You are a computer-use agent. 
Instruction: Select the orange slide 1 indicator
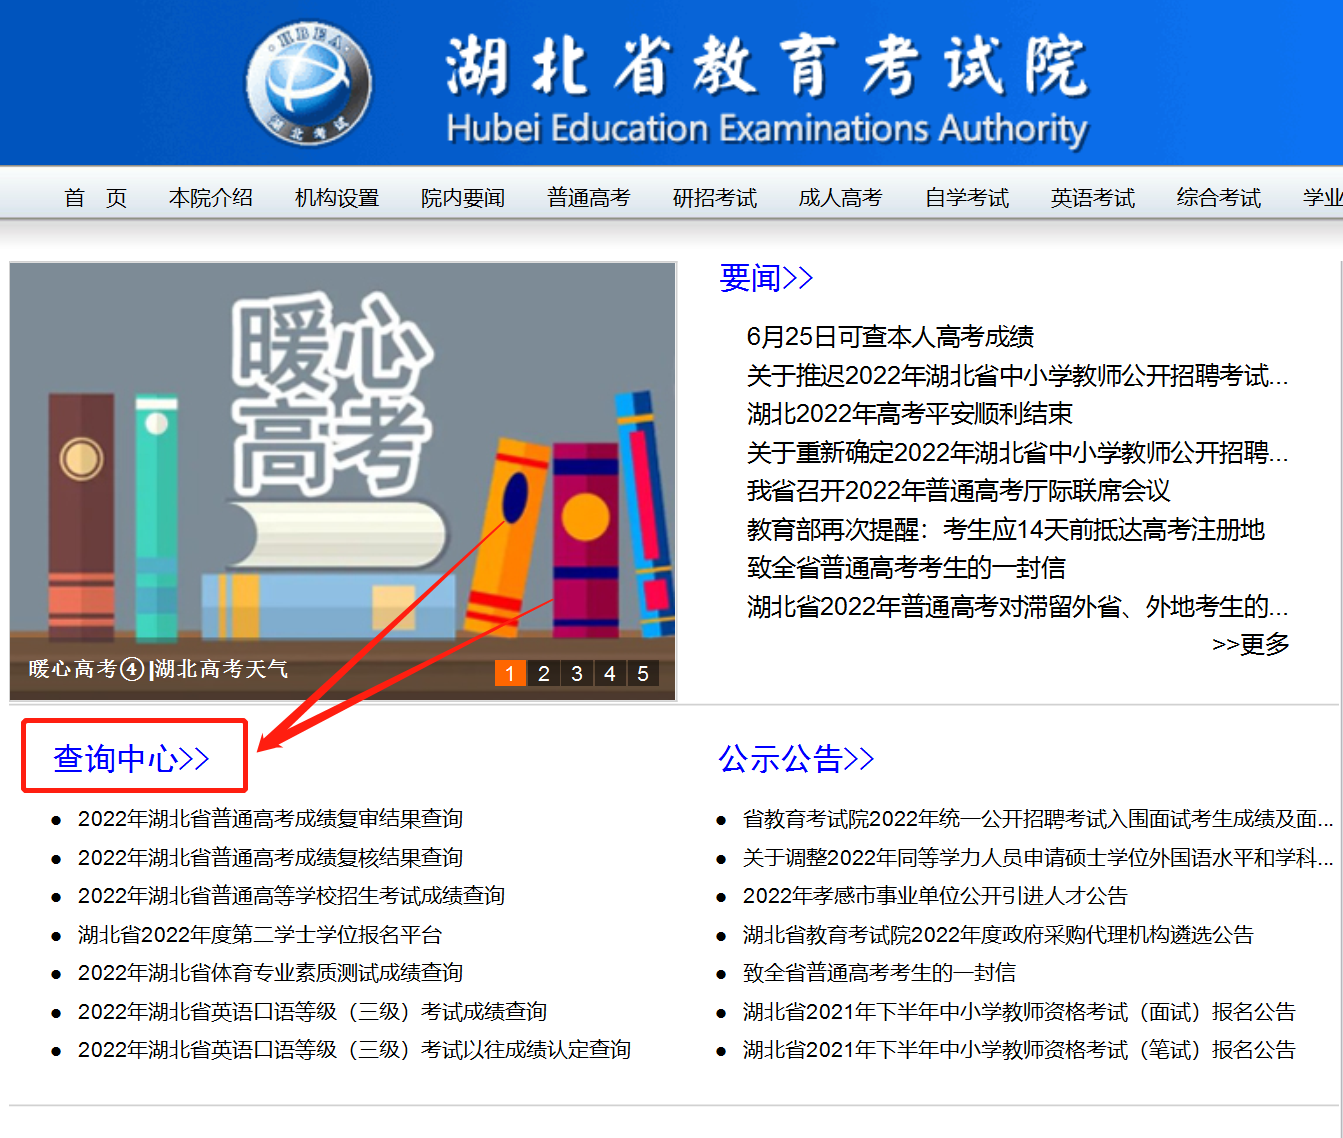click(x=510, y=673)
